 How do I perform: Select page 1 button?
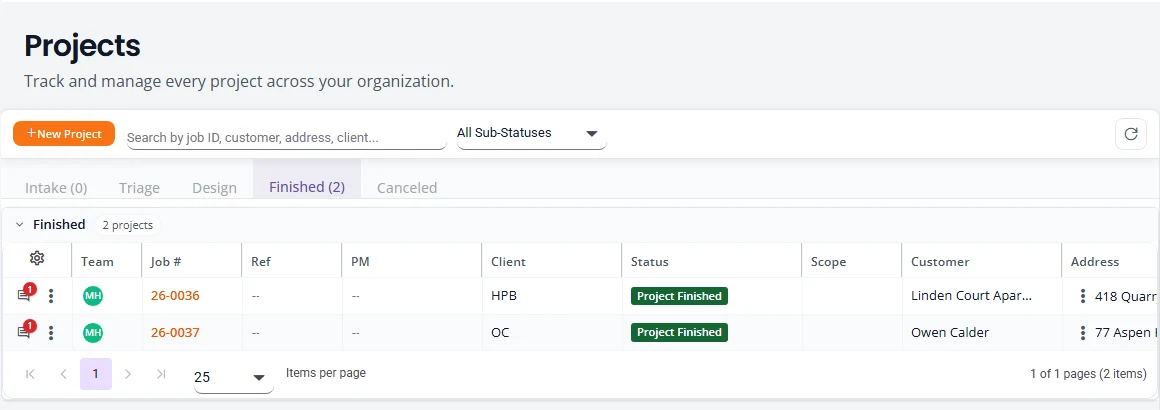coord(95,374)
